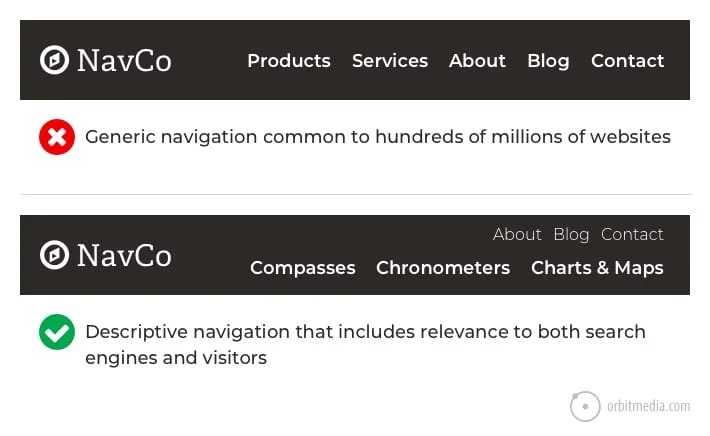The width and height of the screenshot is (710, 436).
Task: Select the Chronometers menu item
Action: pos(443,268)
